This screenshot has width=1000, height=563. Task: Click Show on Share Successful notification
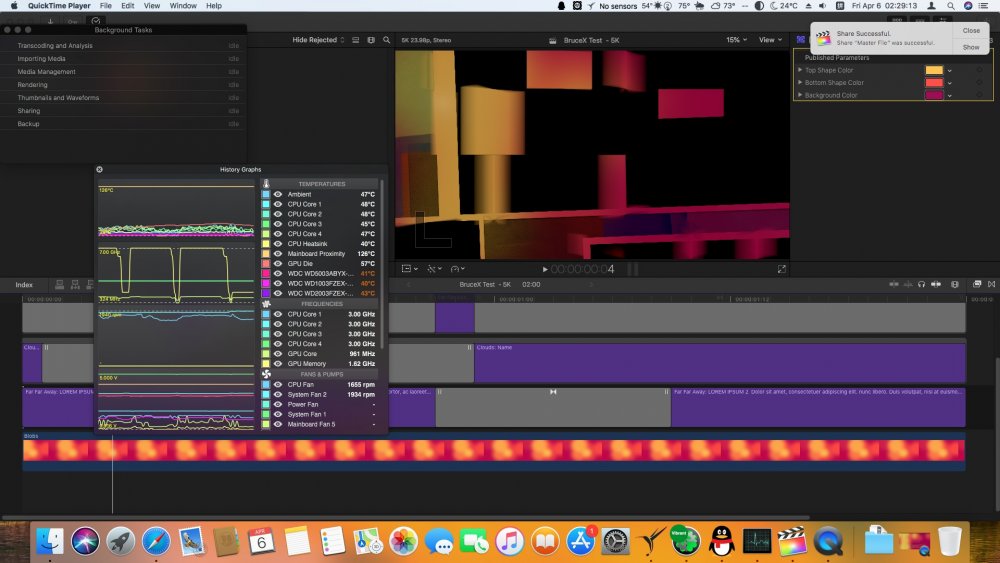[x=971, y=47]
